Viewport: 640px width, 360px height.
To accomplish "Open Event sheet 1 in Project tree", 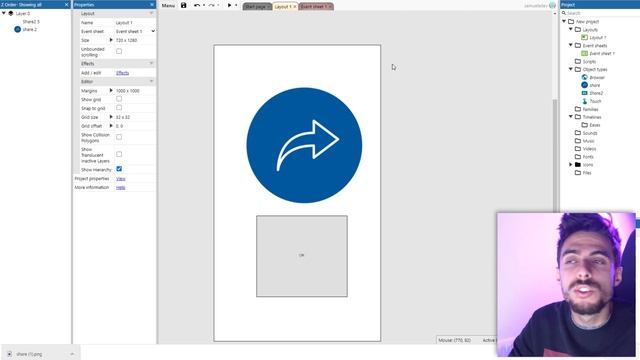I will tap(598, 53).
